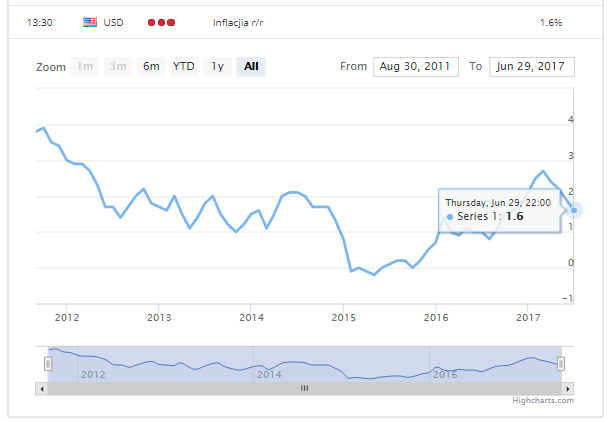This screenshot has height=422, width=612.
Task: Click the USD currency label
Action: pos(113,23)
